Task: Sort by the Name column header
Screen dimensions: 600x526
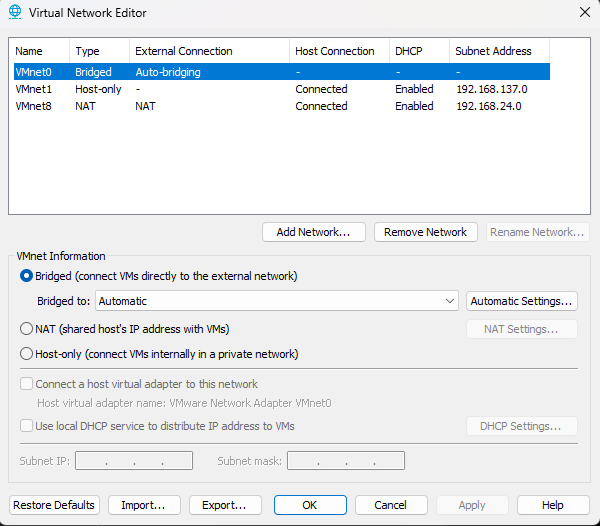Action: coord(38,51)
